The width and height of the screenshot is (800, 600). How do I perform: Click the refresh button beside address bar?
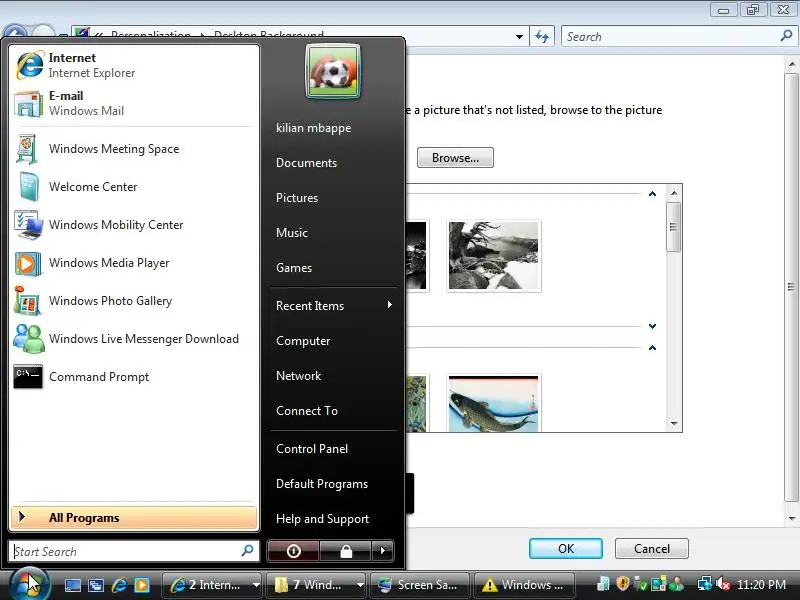click(542, 37)
